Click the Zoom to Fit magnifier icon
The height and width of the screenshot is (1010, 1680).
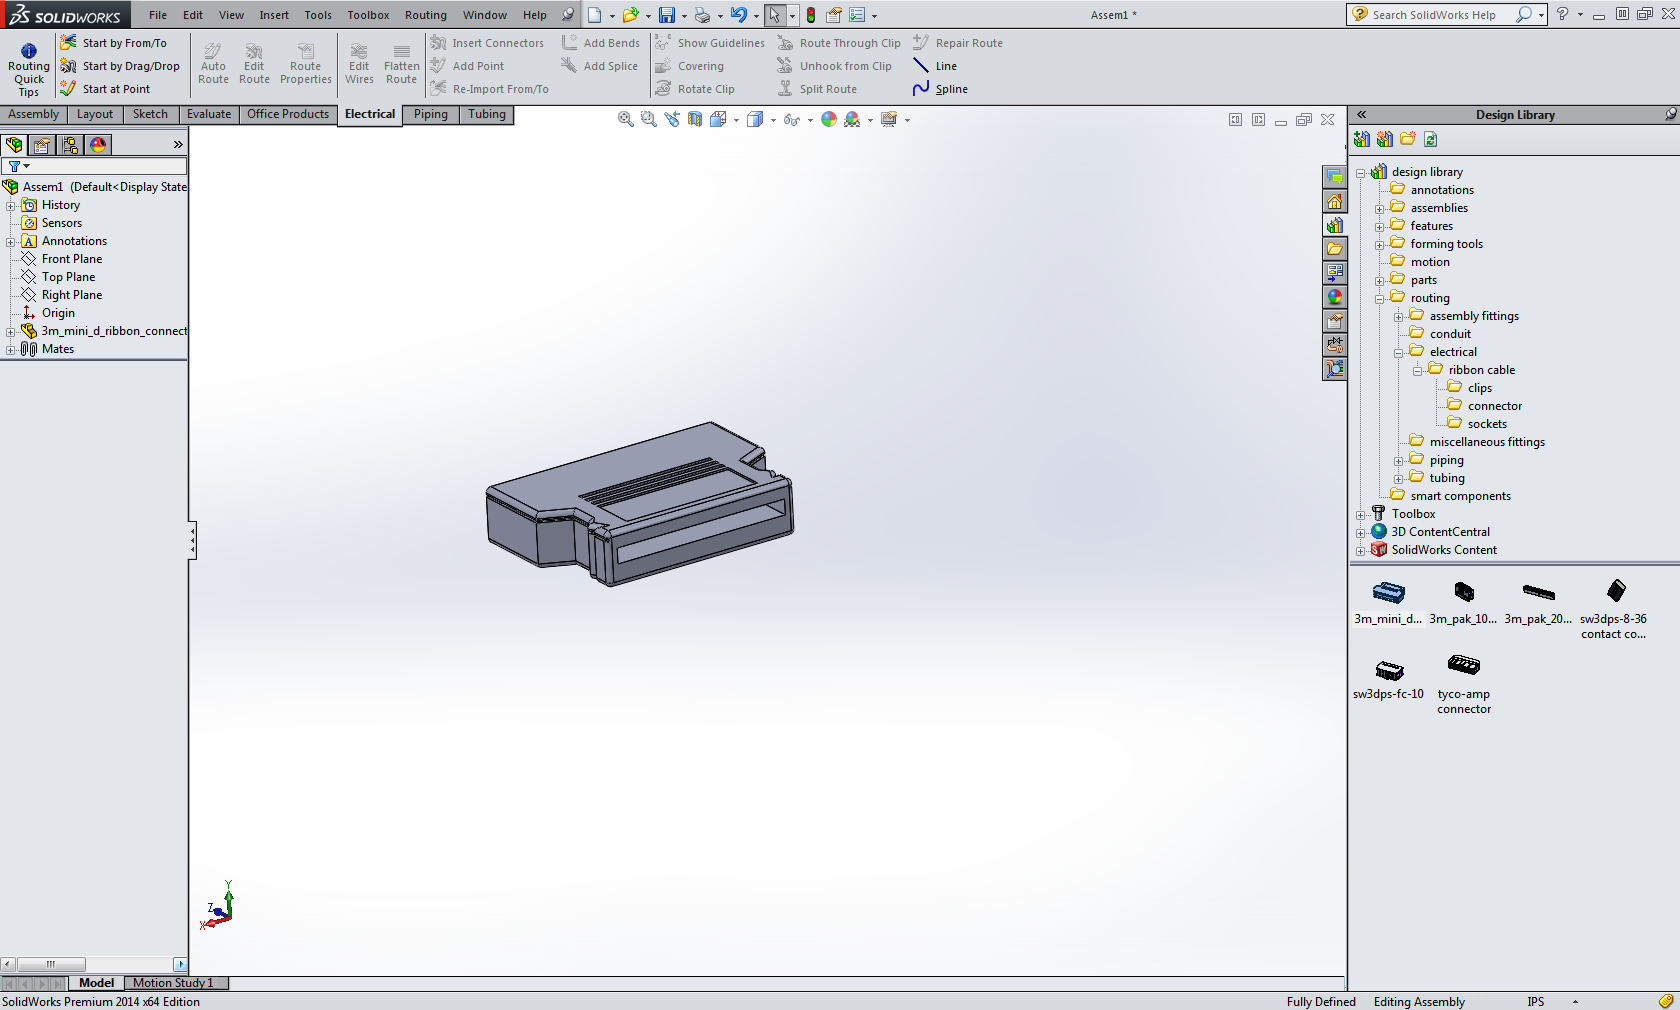coord(626,119)
